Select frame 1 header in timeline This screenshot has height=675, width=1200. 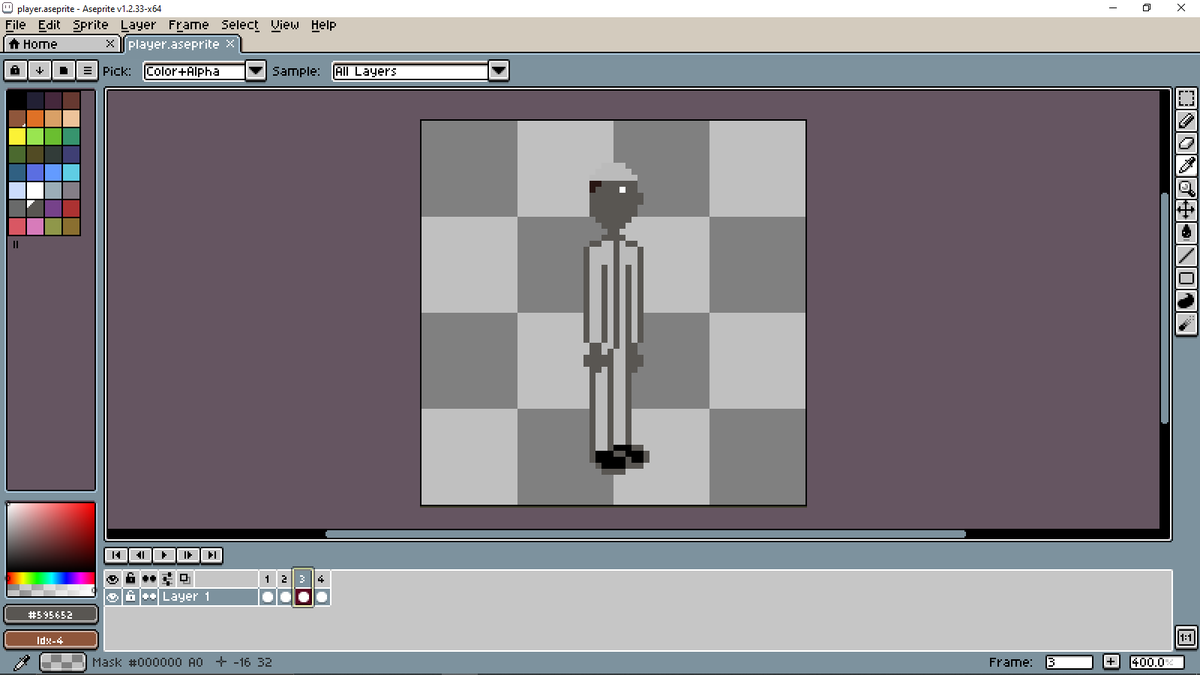tap(266, 579)
